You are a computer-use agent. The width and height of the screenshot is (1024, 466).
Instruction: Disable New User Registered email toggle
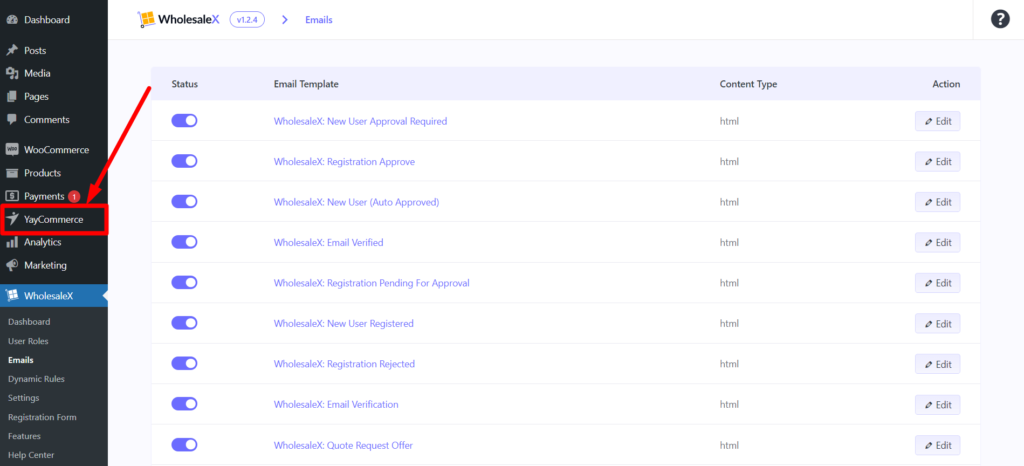(184, 323)
